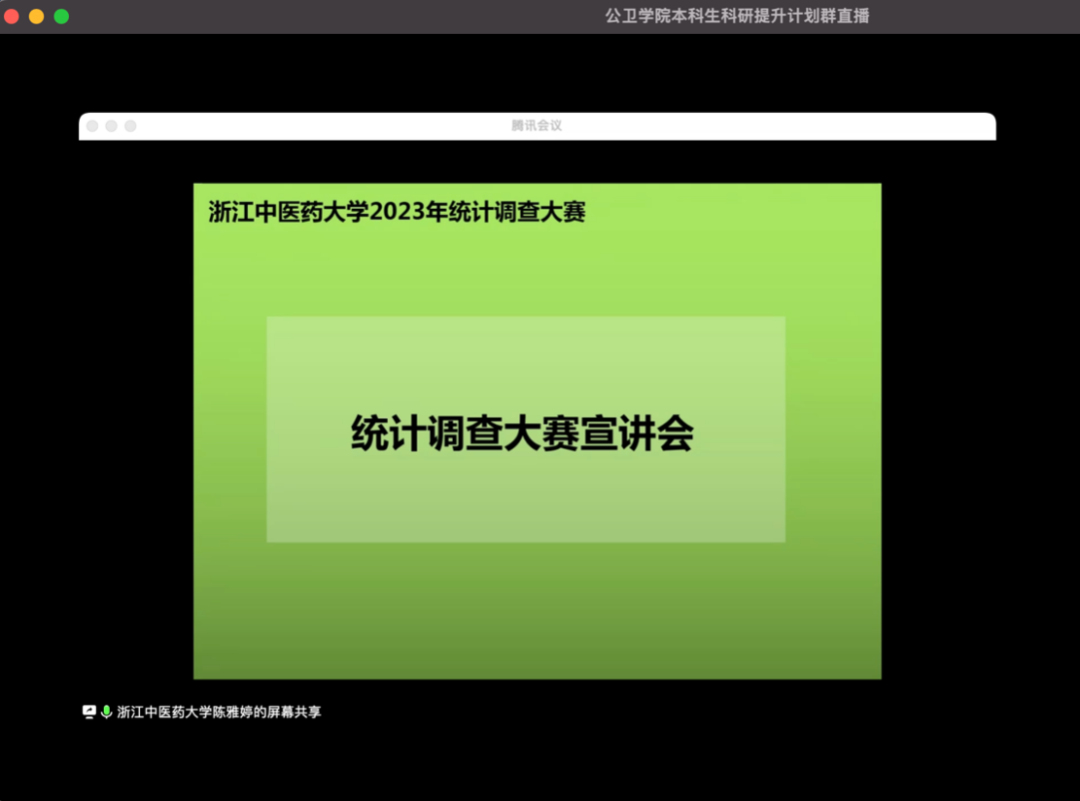The width and height of the screenshot is (1080, 801).
Task: Click the 公卫学院本科生科研提升计划群直播 window title
Action: [x=737, y=16]
